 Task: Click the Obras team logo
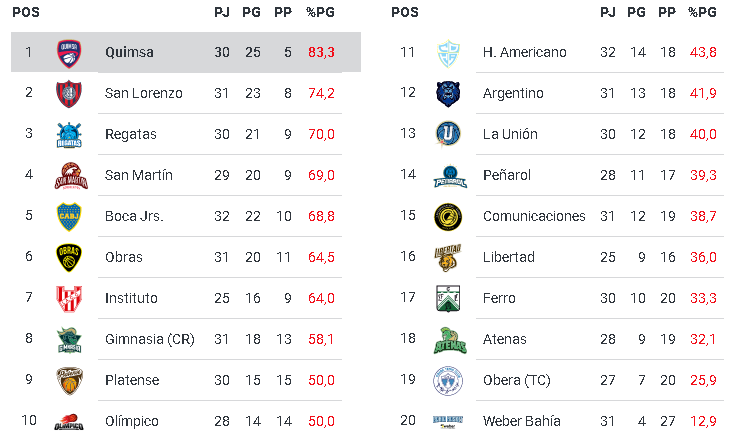[x=69, y=257]
